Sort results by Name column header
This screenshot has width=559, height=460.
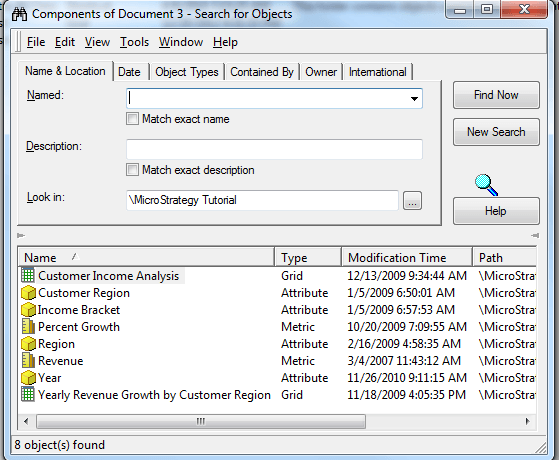tap(146, 257)
